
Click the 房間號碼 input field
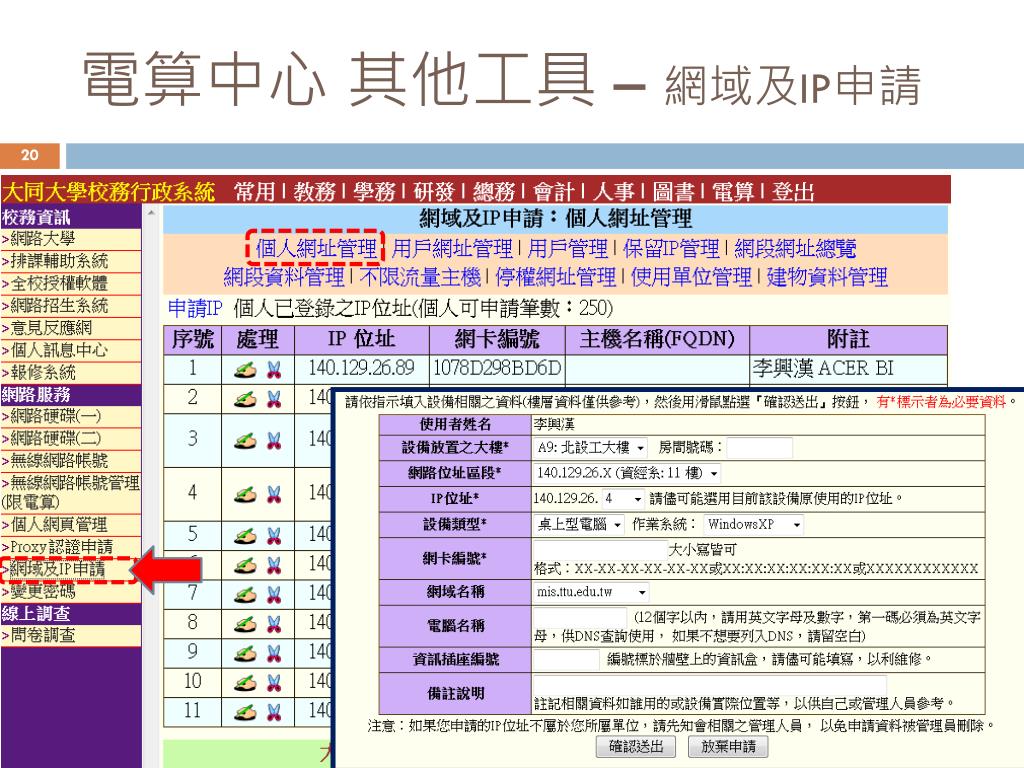pos(760,448)
